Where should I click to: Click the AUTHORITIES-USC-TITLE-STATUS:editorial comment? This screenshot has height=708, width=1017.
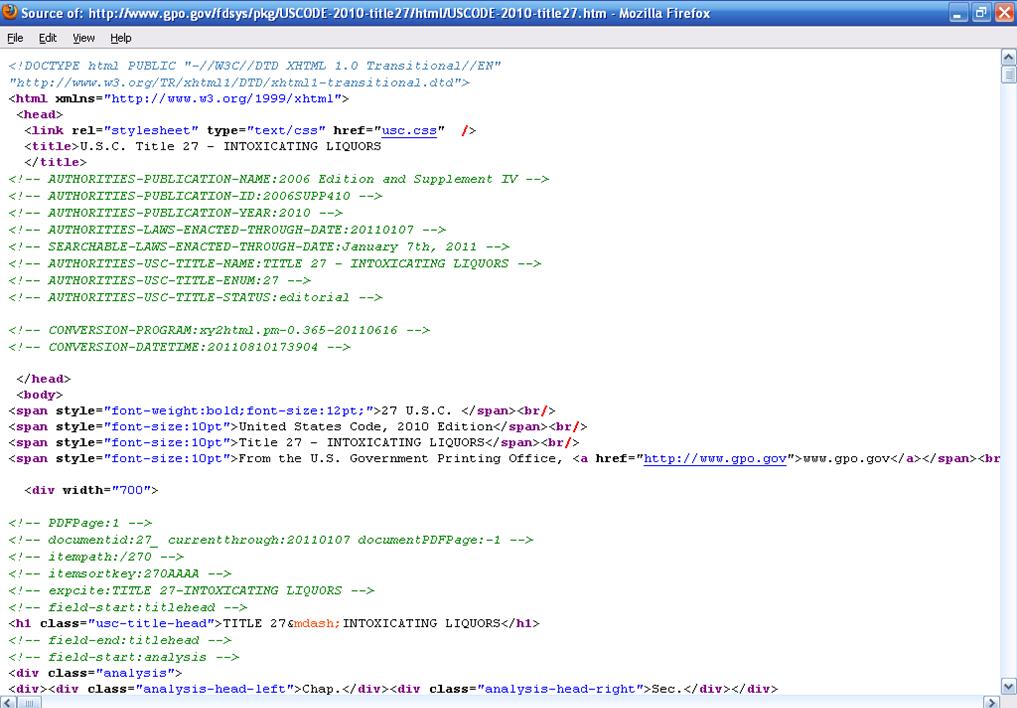click(x=195, y=297)
